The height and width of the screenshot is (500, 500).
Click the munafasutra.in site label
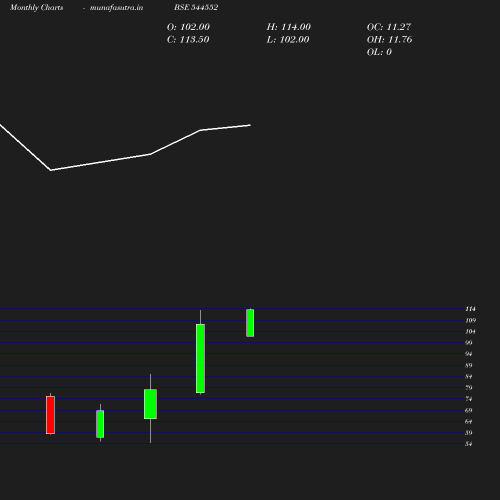[116, 8]
